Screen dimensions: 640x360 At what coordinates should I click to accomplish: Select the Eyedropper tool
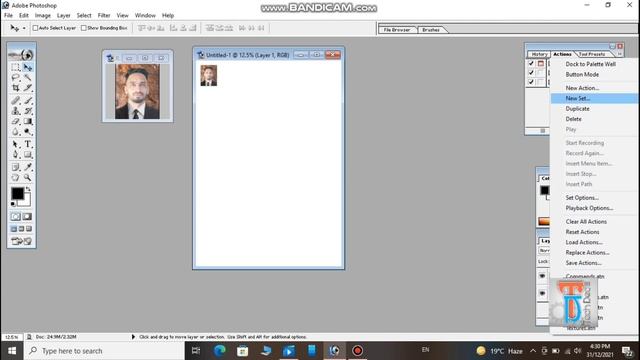pos(28,167)
